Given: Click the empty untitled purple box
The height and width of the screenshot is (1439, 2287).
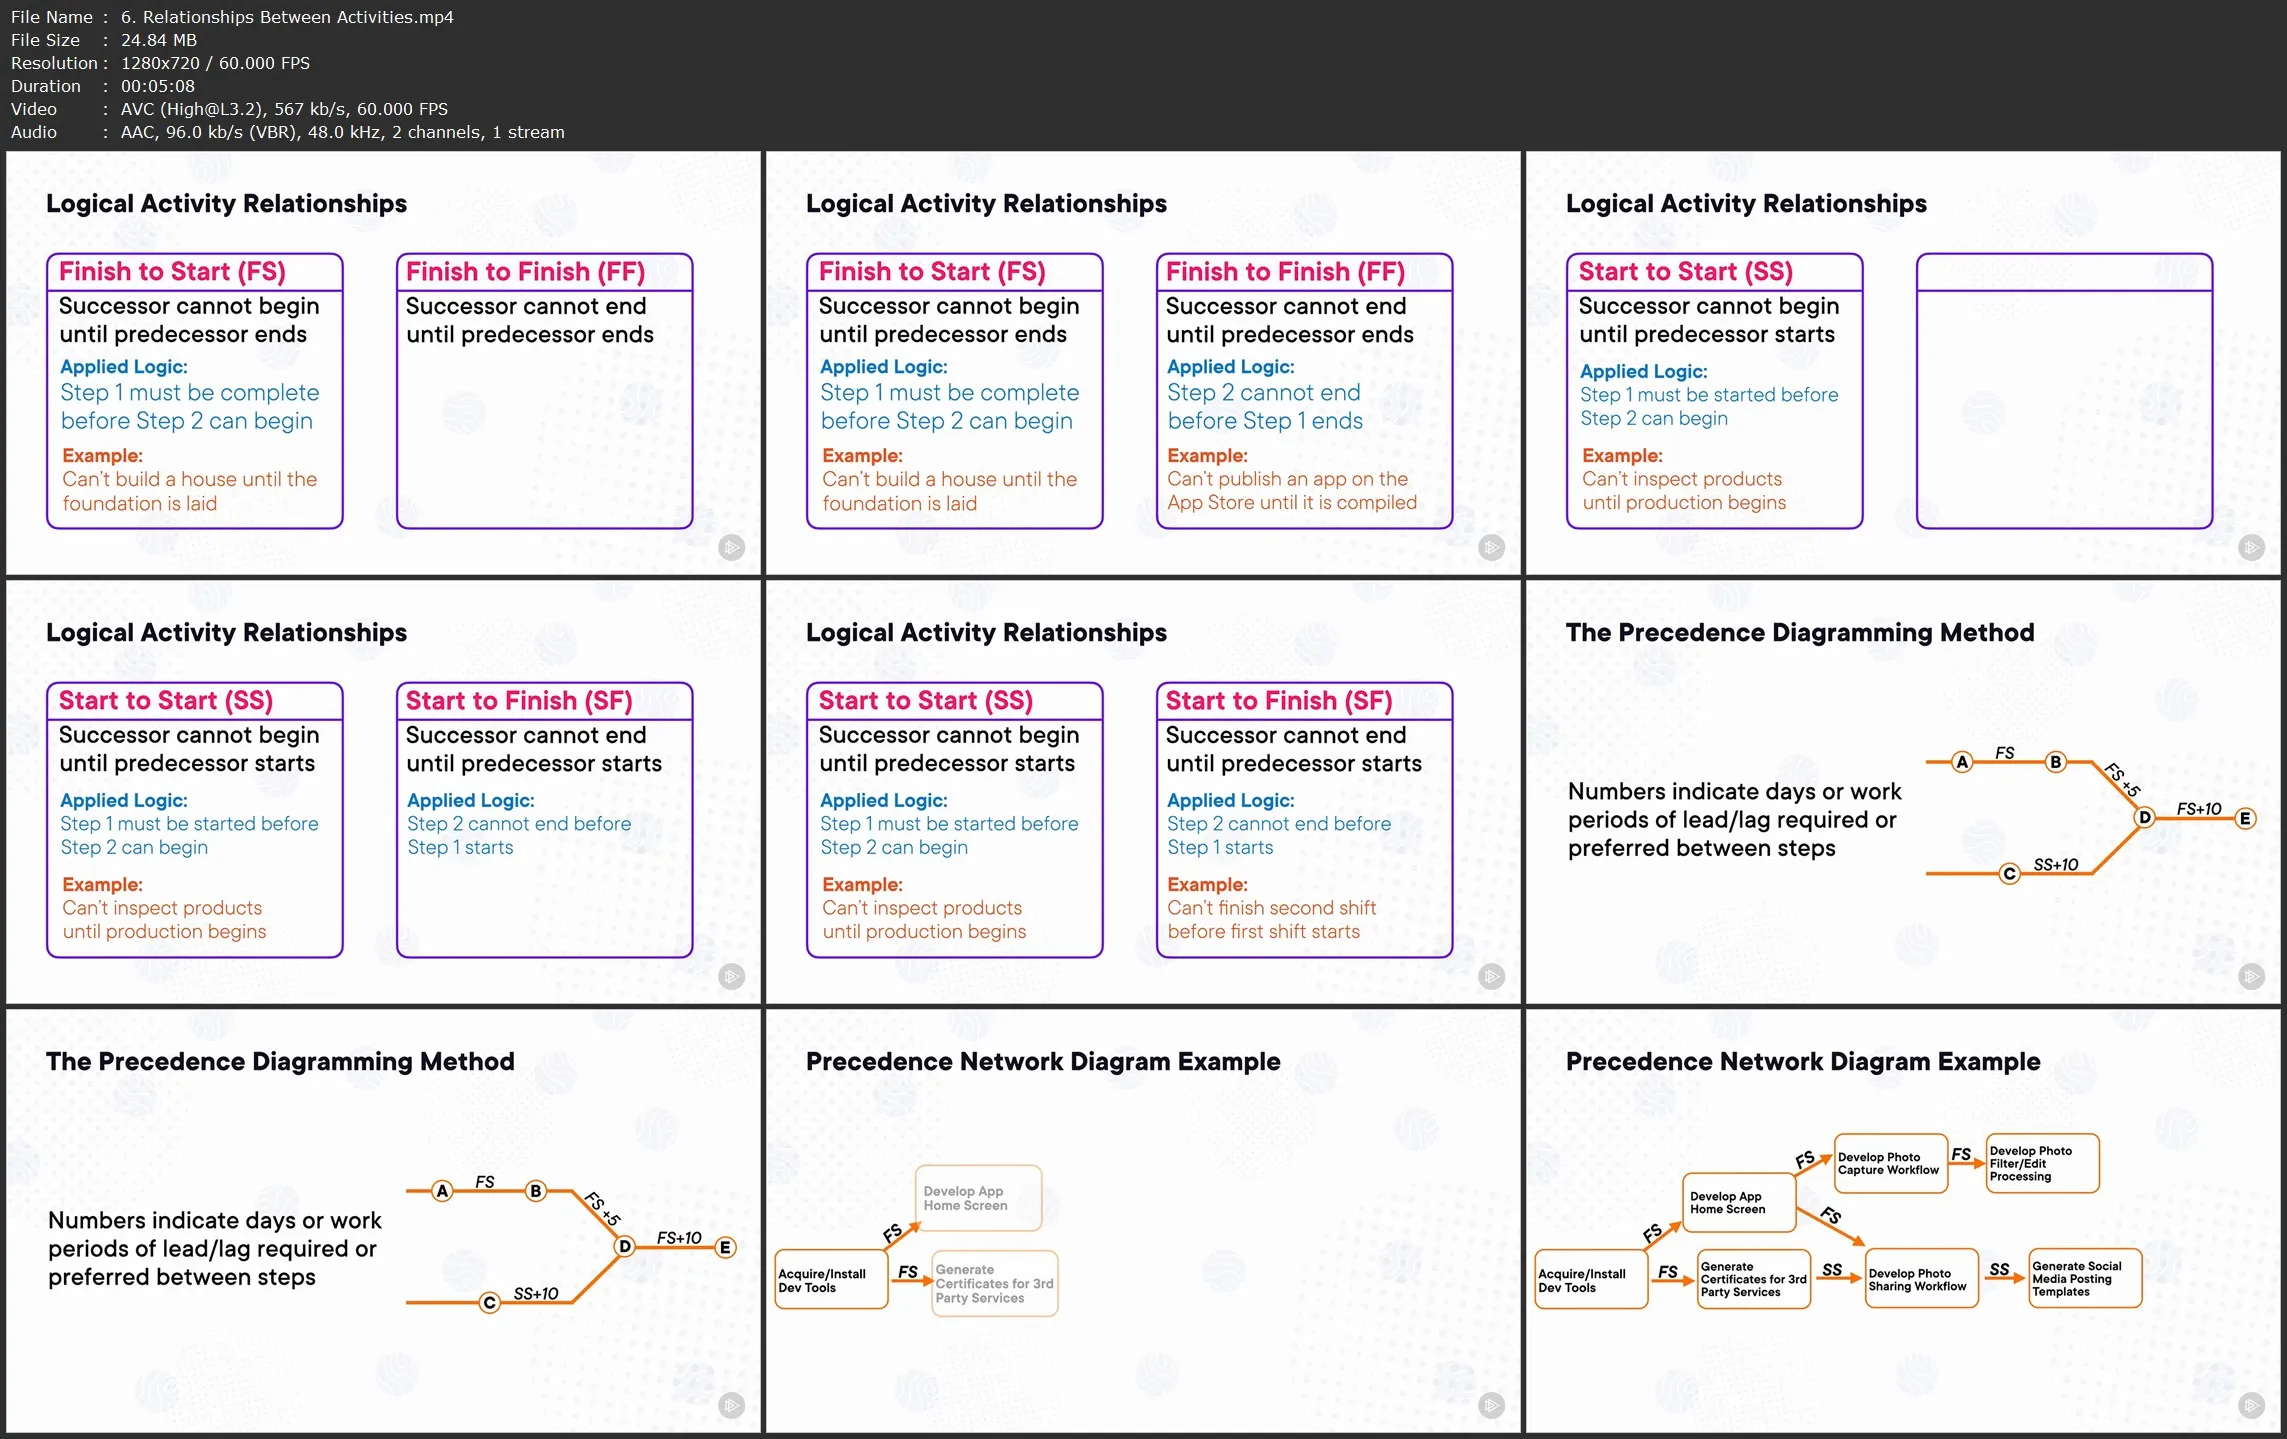Looking at the screenshot, I should (x=2063, y=400).
